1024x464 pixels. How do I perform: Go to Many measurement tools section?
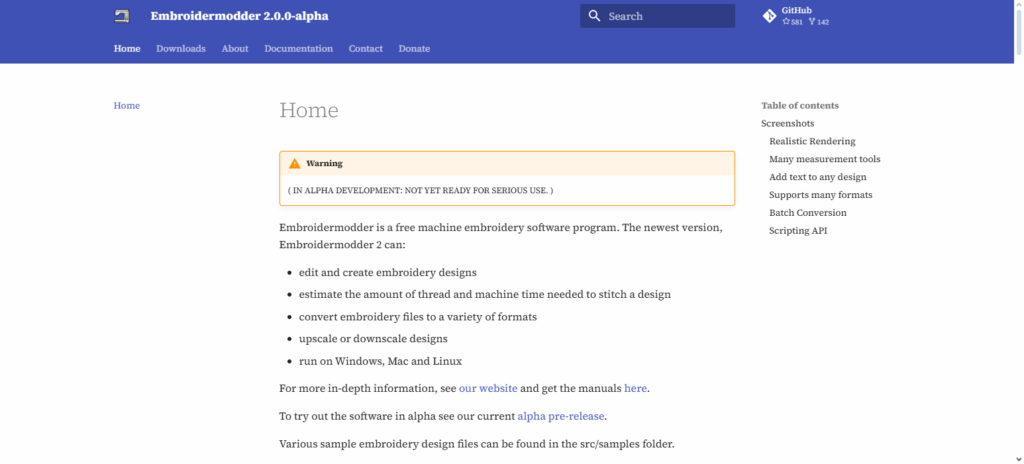tap(824, 159)
